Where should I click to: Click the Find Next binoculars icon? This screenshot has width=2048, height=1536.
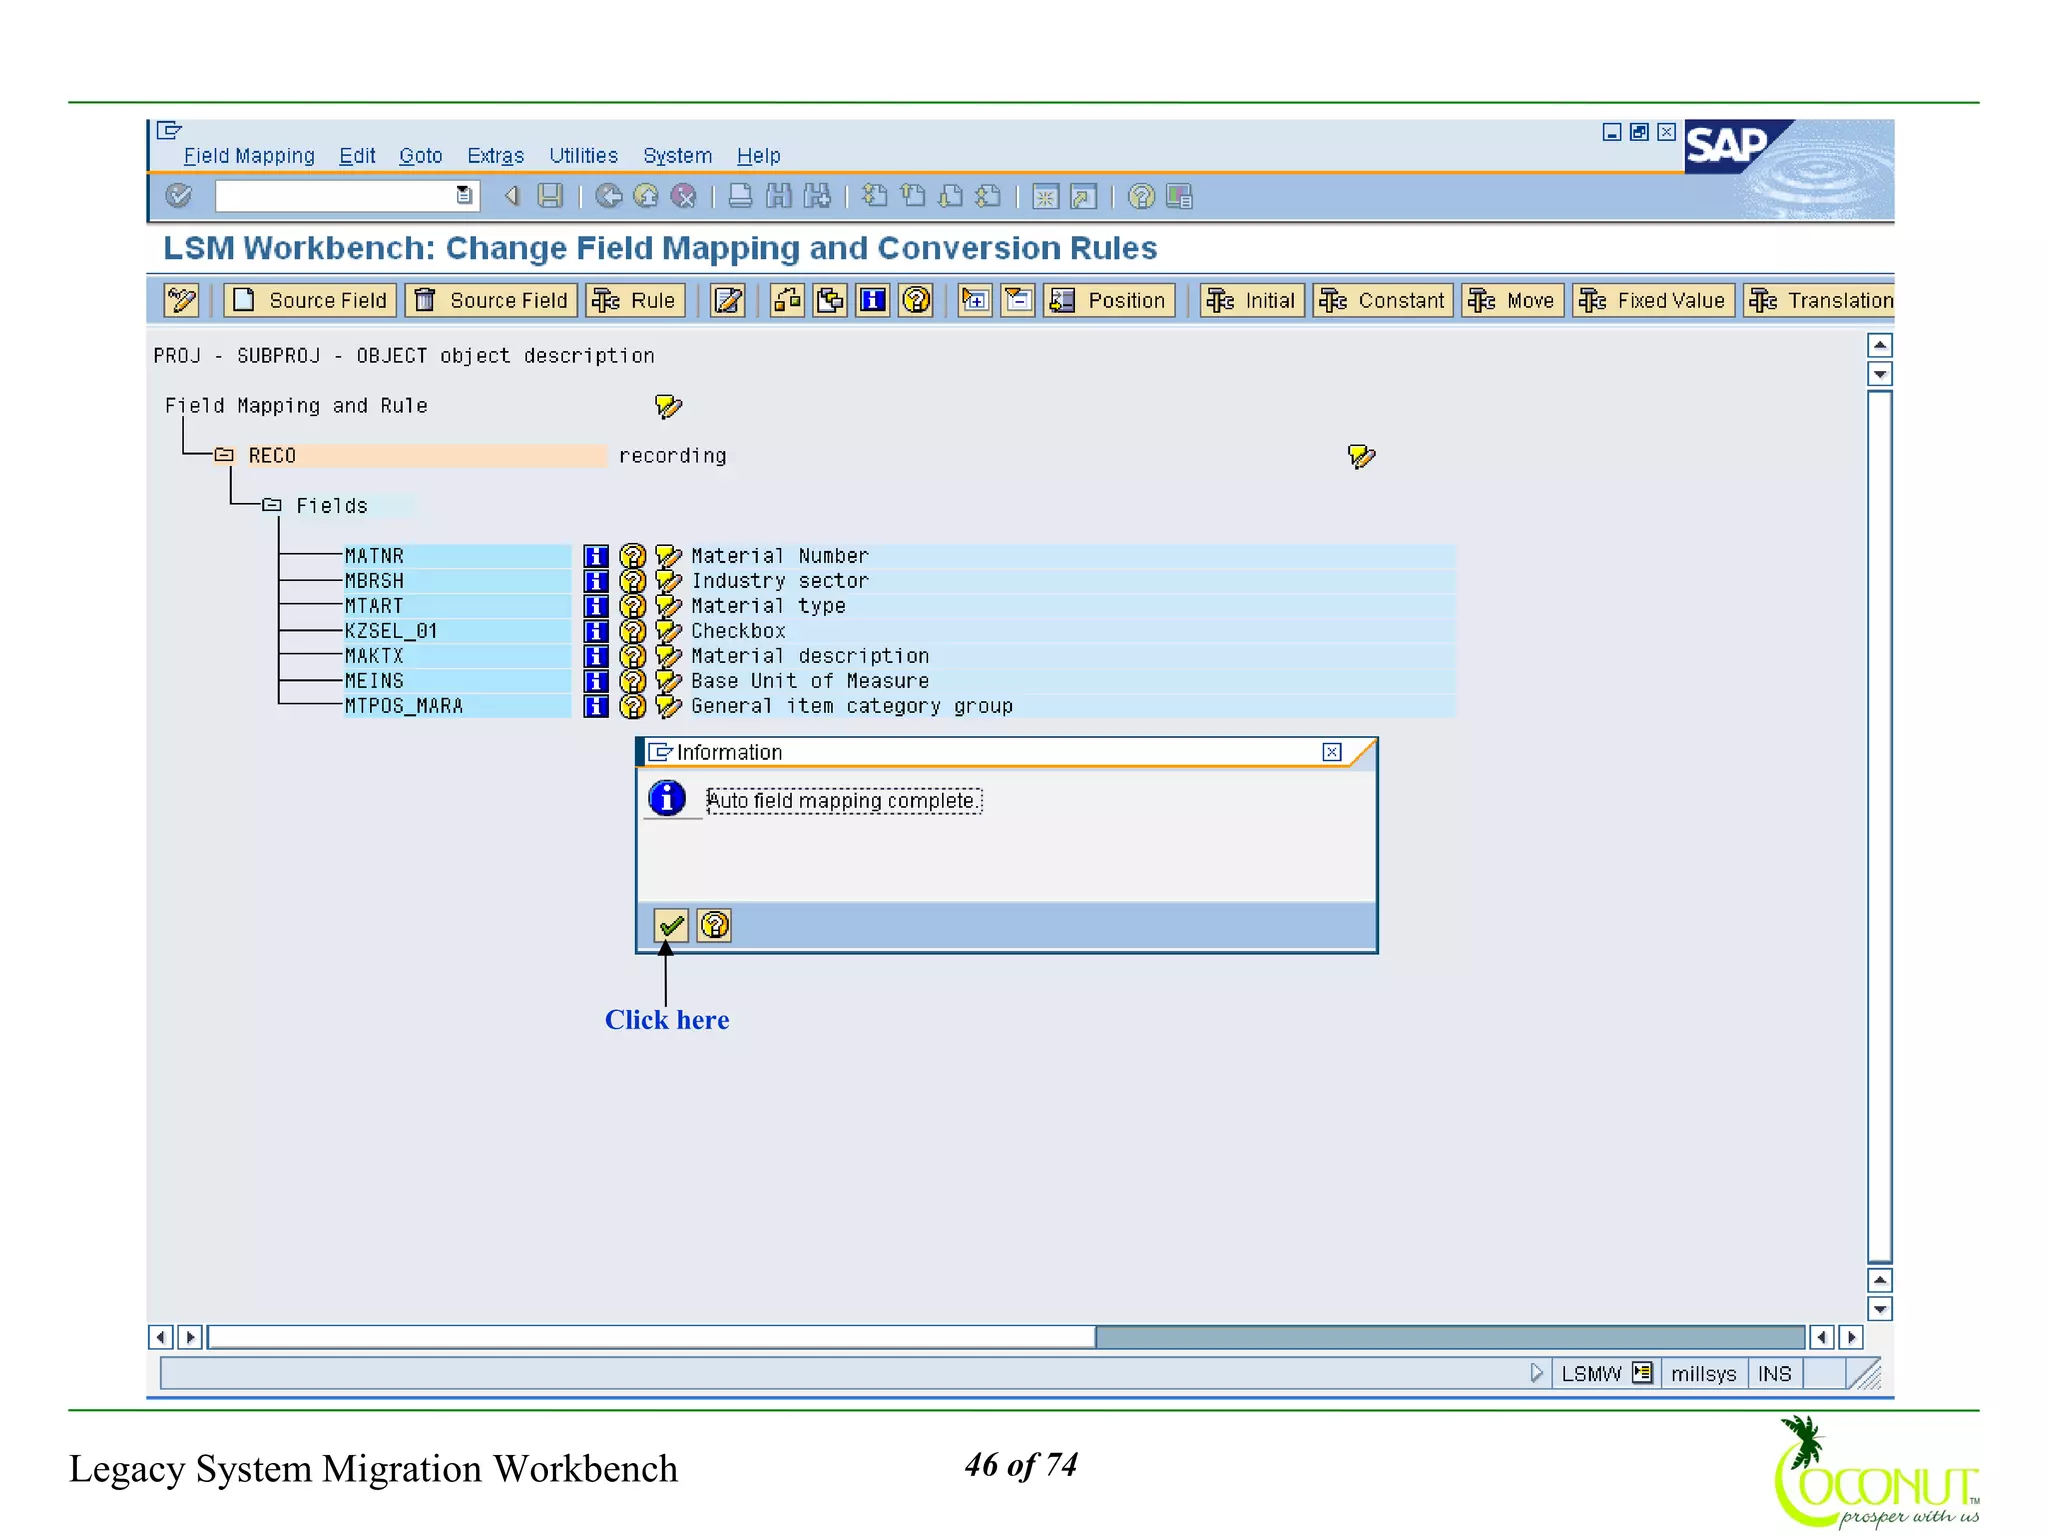click(817, 196)
